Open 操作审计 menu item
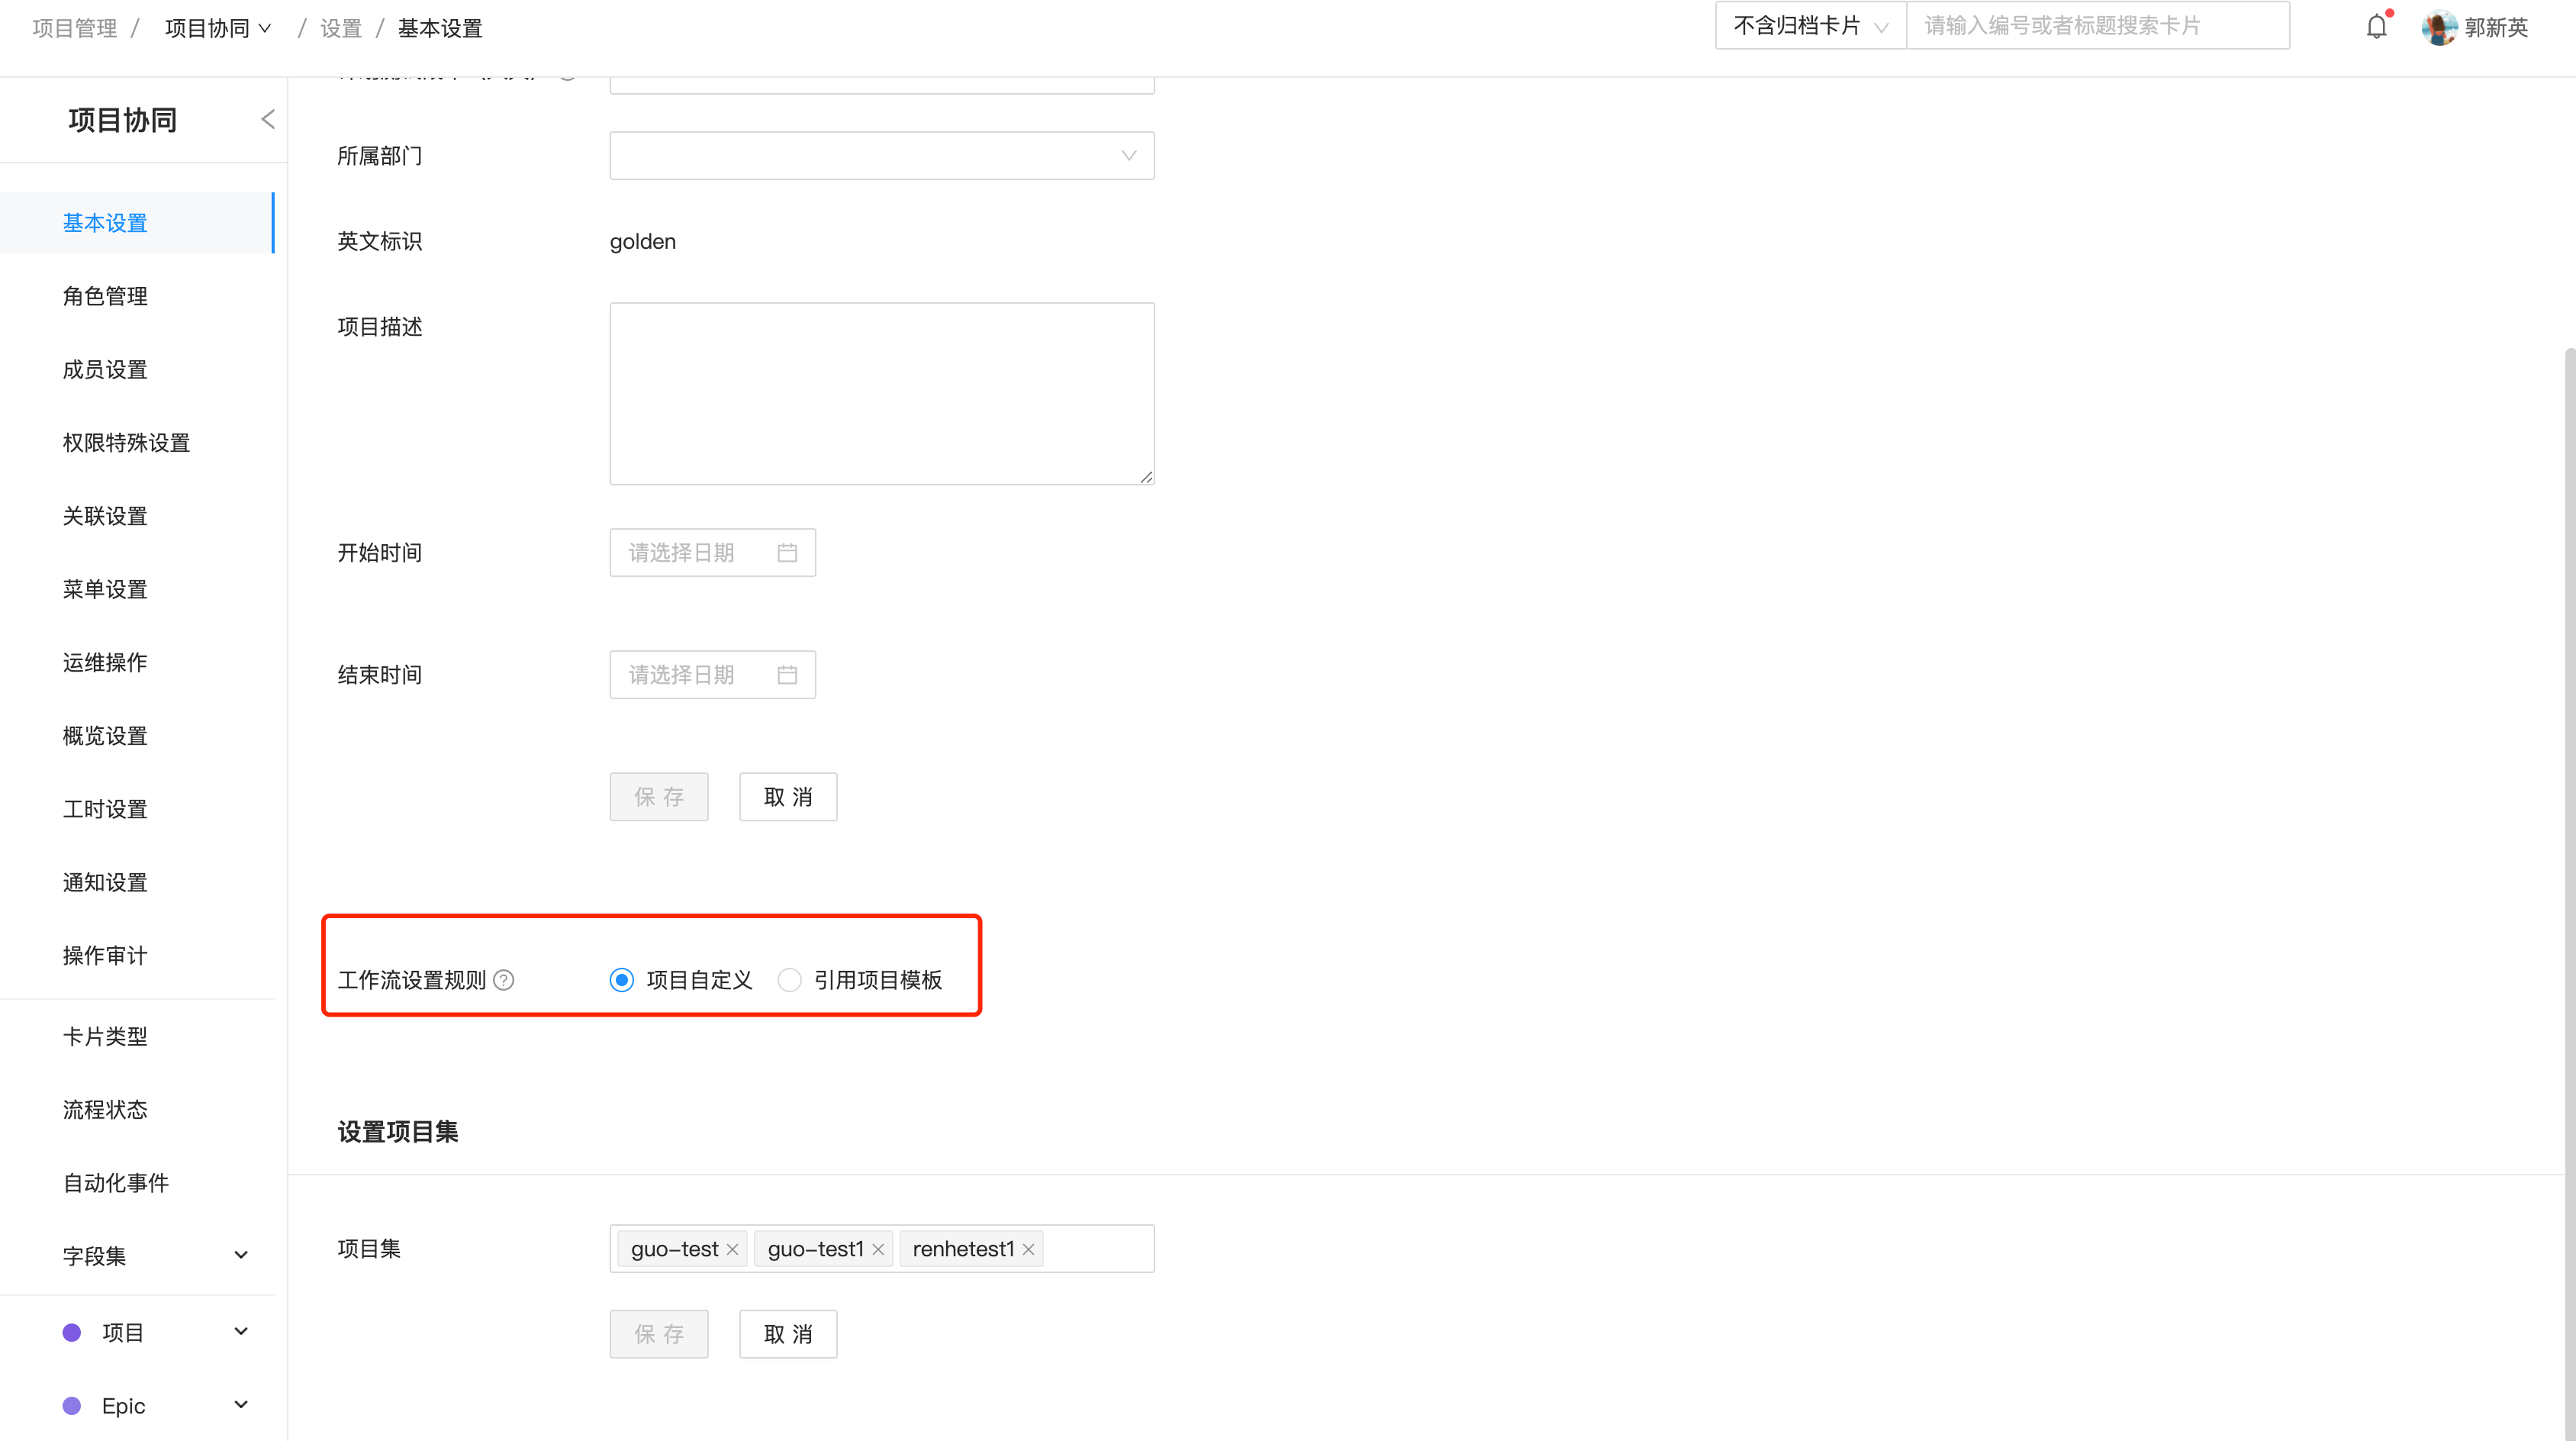This screenshot has height=1441, width=2576. click(105, 956)
